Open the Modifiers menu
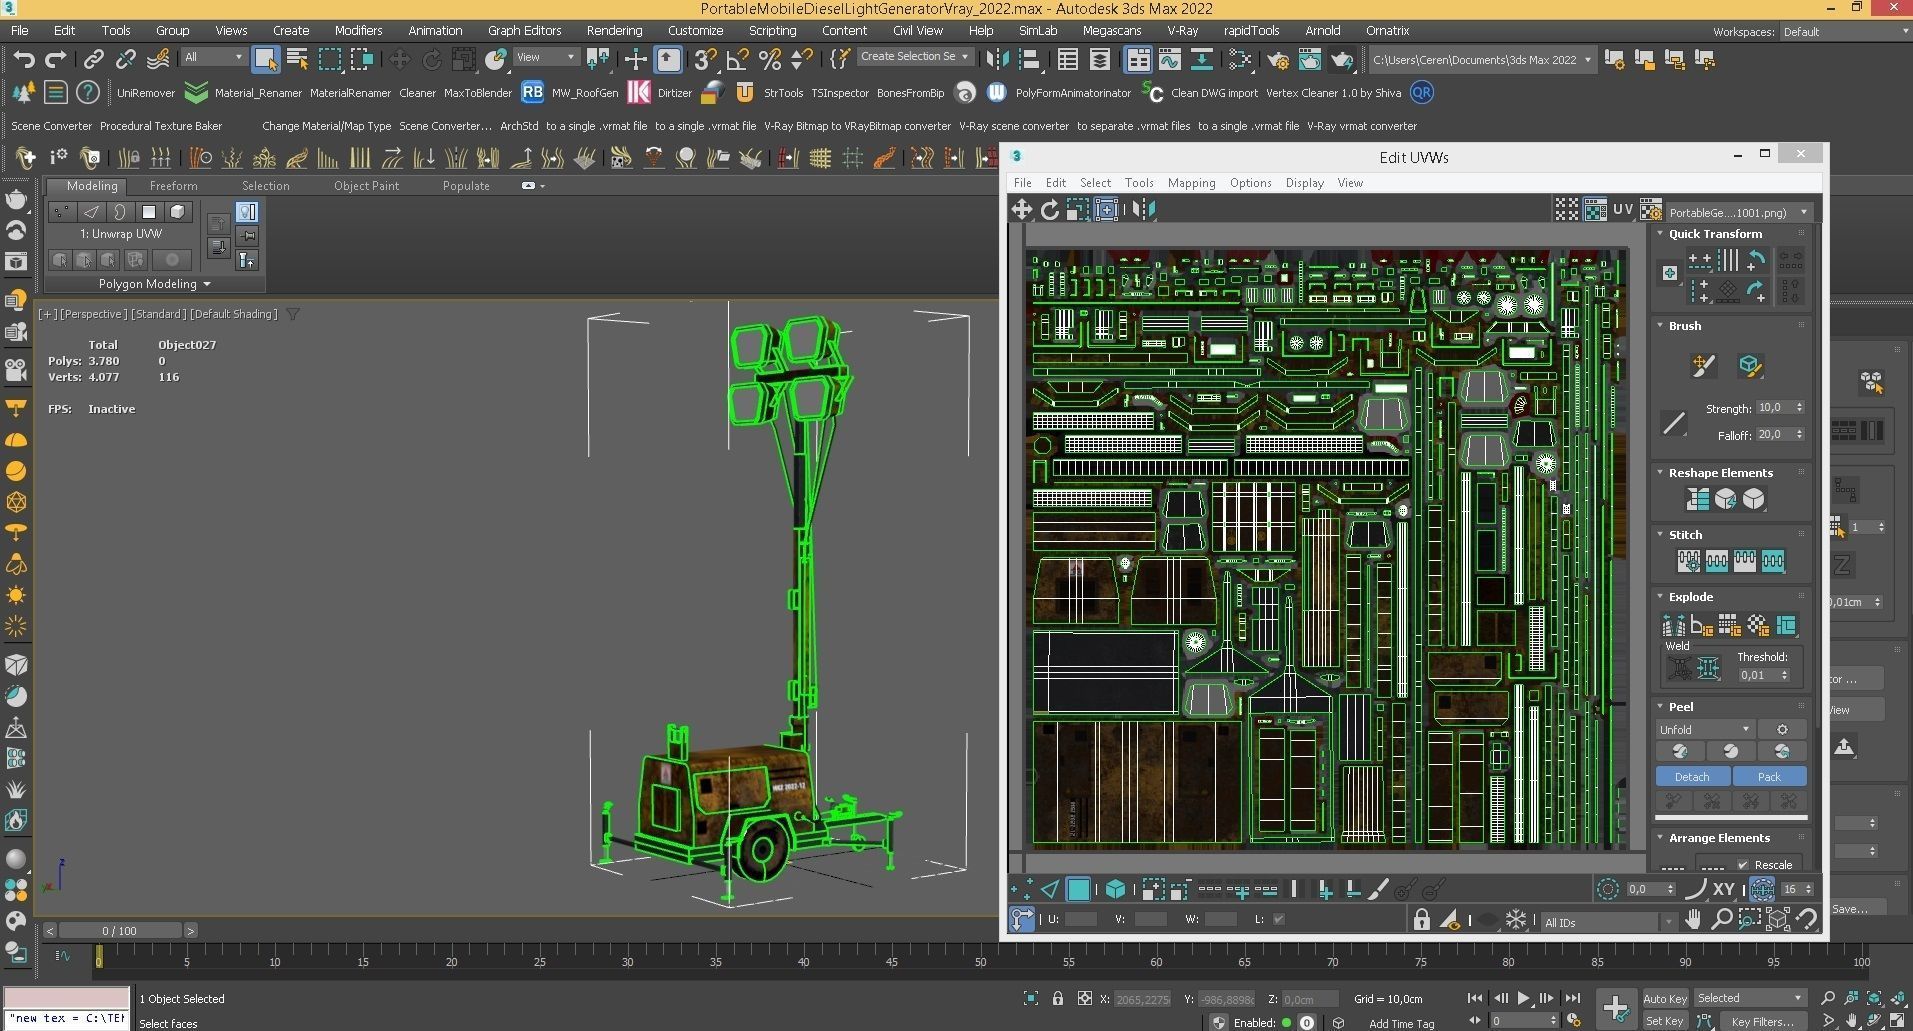This screenshot has width=1913, height=1031. pos(358,31)
